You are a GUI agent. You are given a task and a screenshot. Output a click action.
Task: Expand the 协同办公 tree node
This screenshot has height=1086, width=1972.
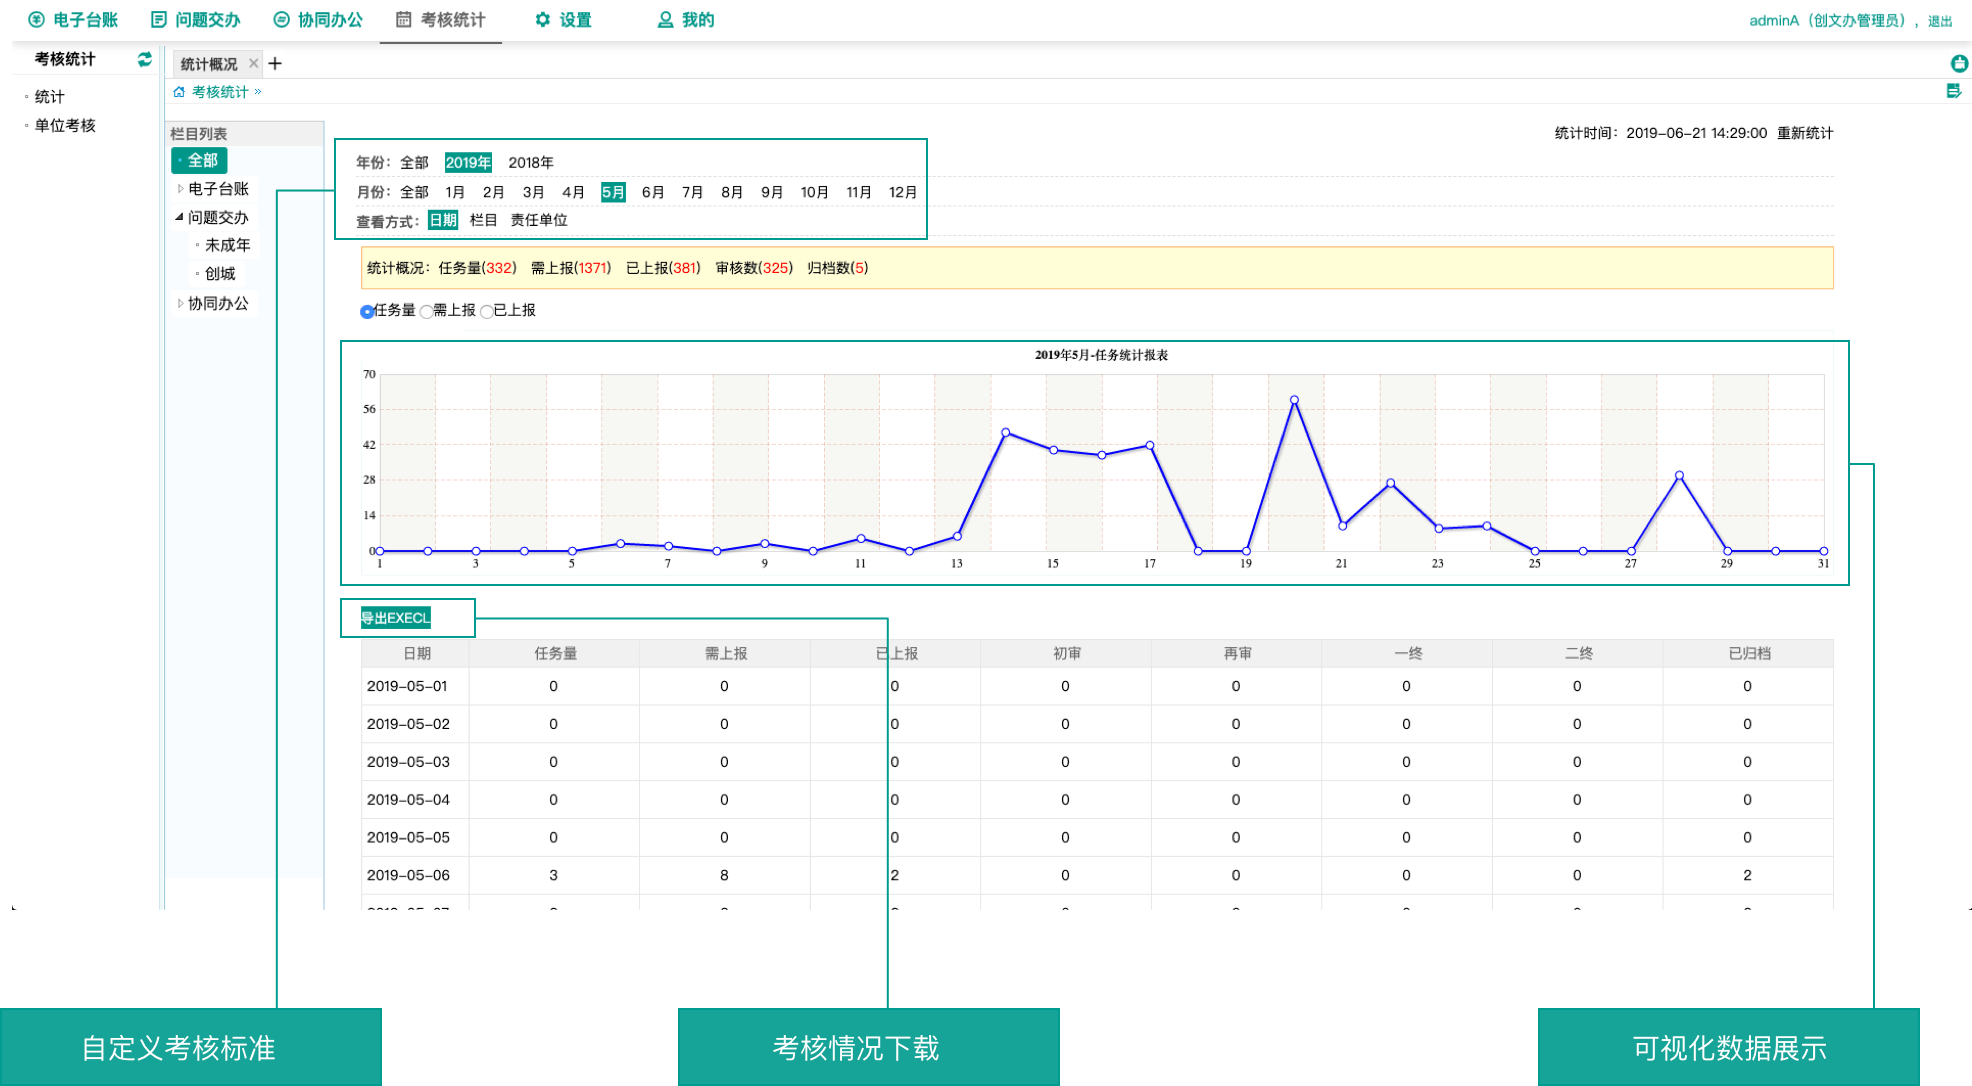180,303
